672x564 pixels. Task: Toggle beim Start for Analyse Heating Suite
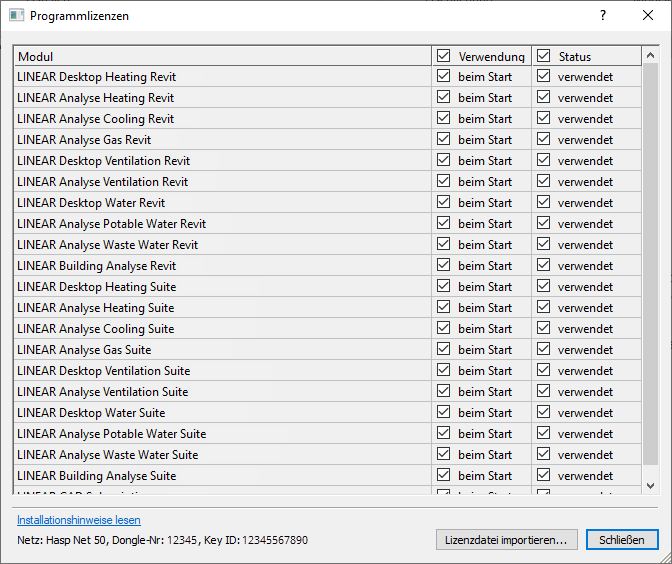click(x=444, y=307)
